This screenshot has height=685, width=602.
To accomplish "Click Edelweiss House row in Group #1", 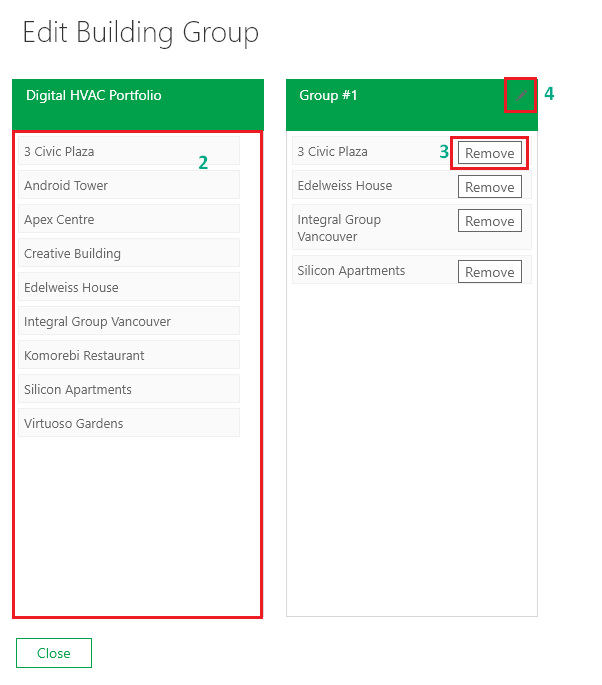I will 412,185.
